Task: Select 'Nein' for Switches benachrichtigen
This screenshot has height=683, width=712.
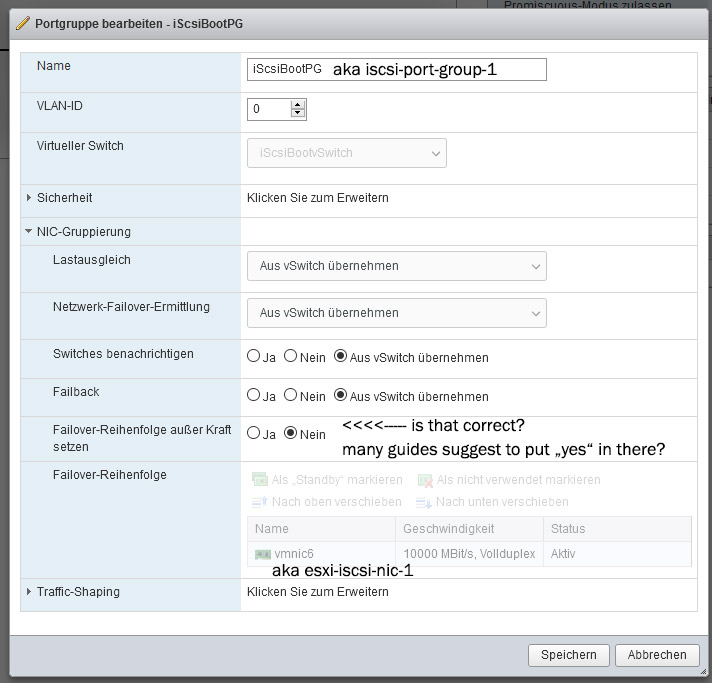Action: tap(291, 356)
